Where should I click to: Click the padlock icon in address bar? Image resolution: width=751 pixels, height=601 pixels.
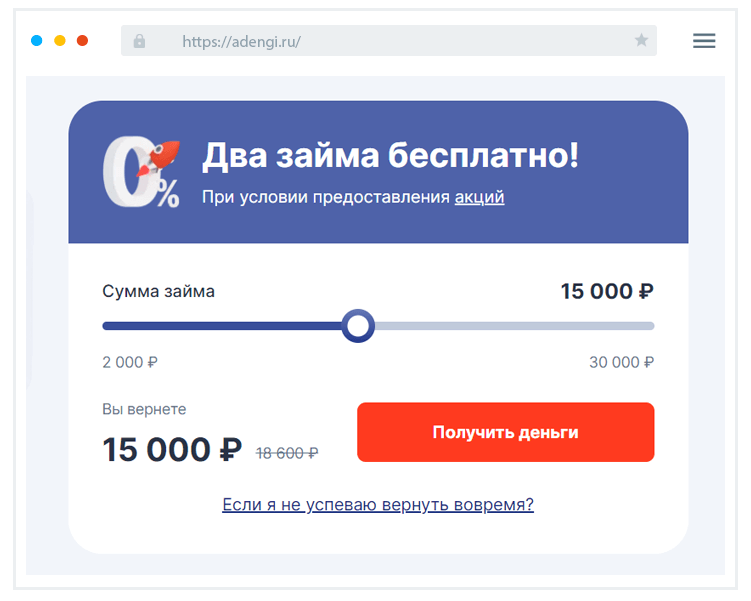click(x=139, y=41)
